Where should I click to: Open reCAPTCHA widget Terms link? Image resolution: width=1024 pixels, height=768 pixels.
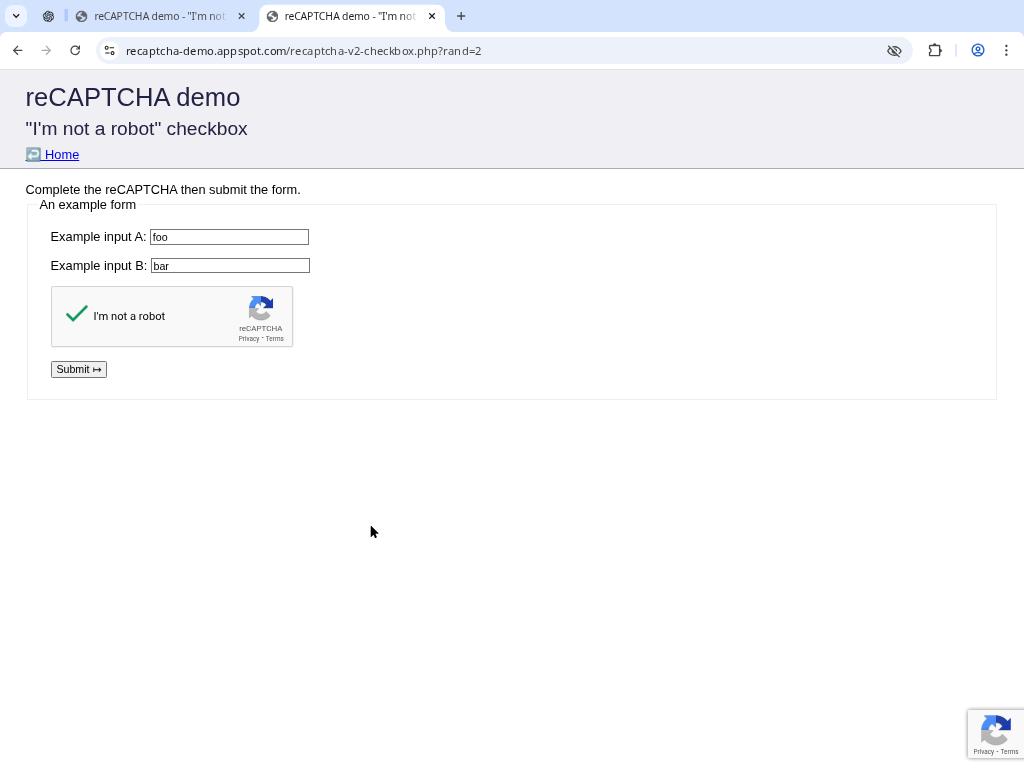point(274,339)
